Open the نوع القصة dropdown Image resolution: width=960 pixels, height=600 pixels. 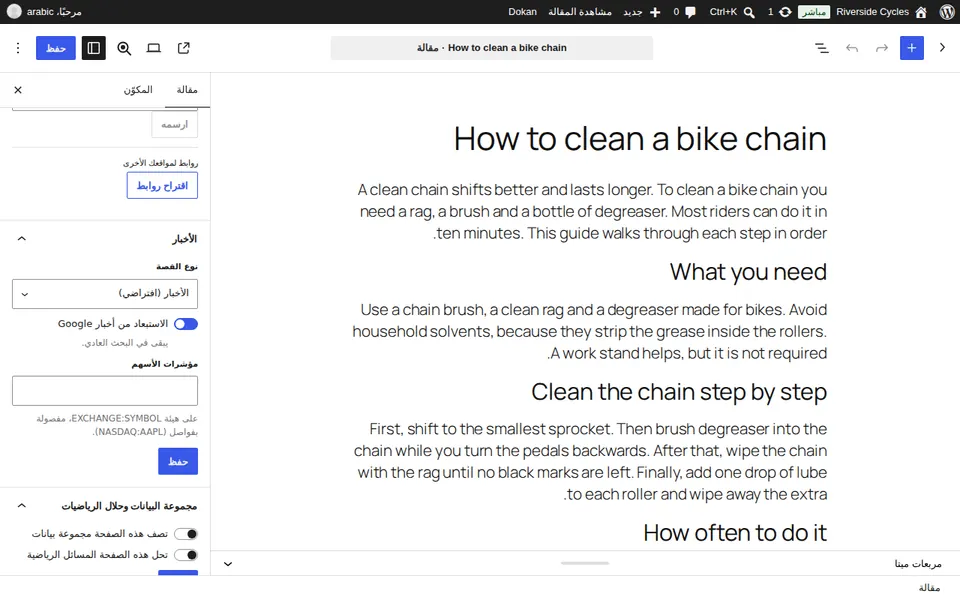[105, 294]
